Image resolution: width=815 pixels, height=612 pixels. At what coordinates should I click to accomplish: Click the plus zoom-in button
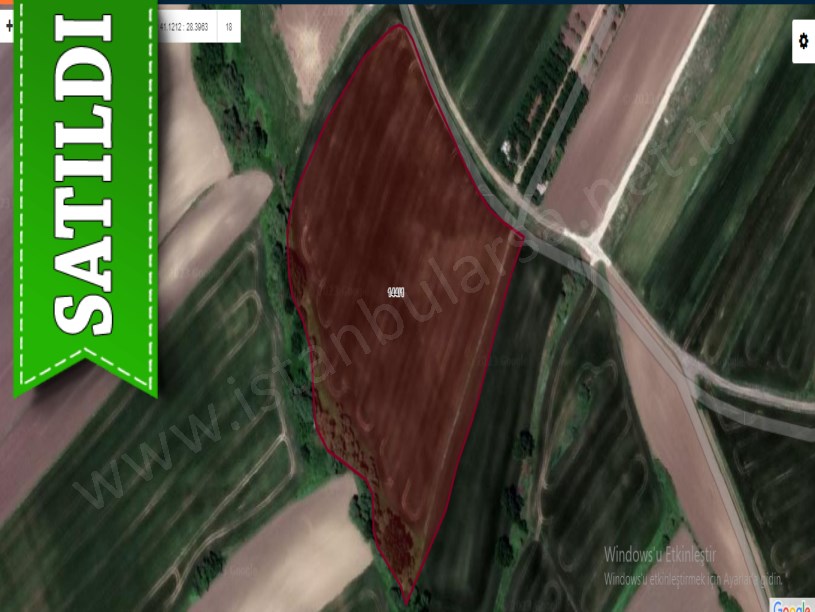pyautogui.click(x=9, y=27)
